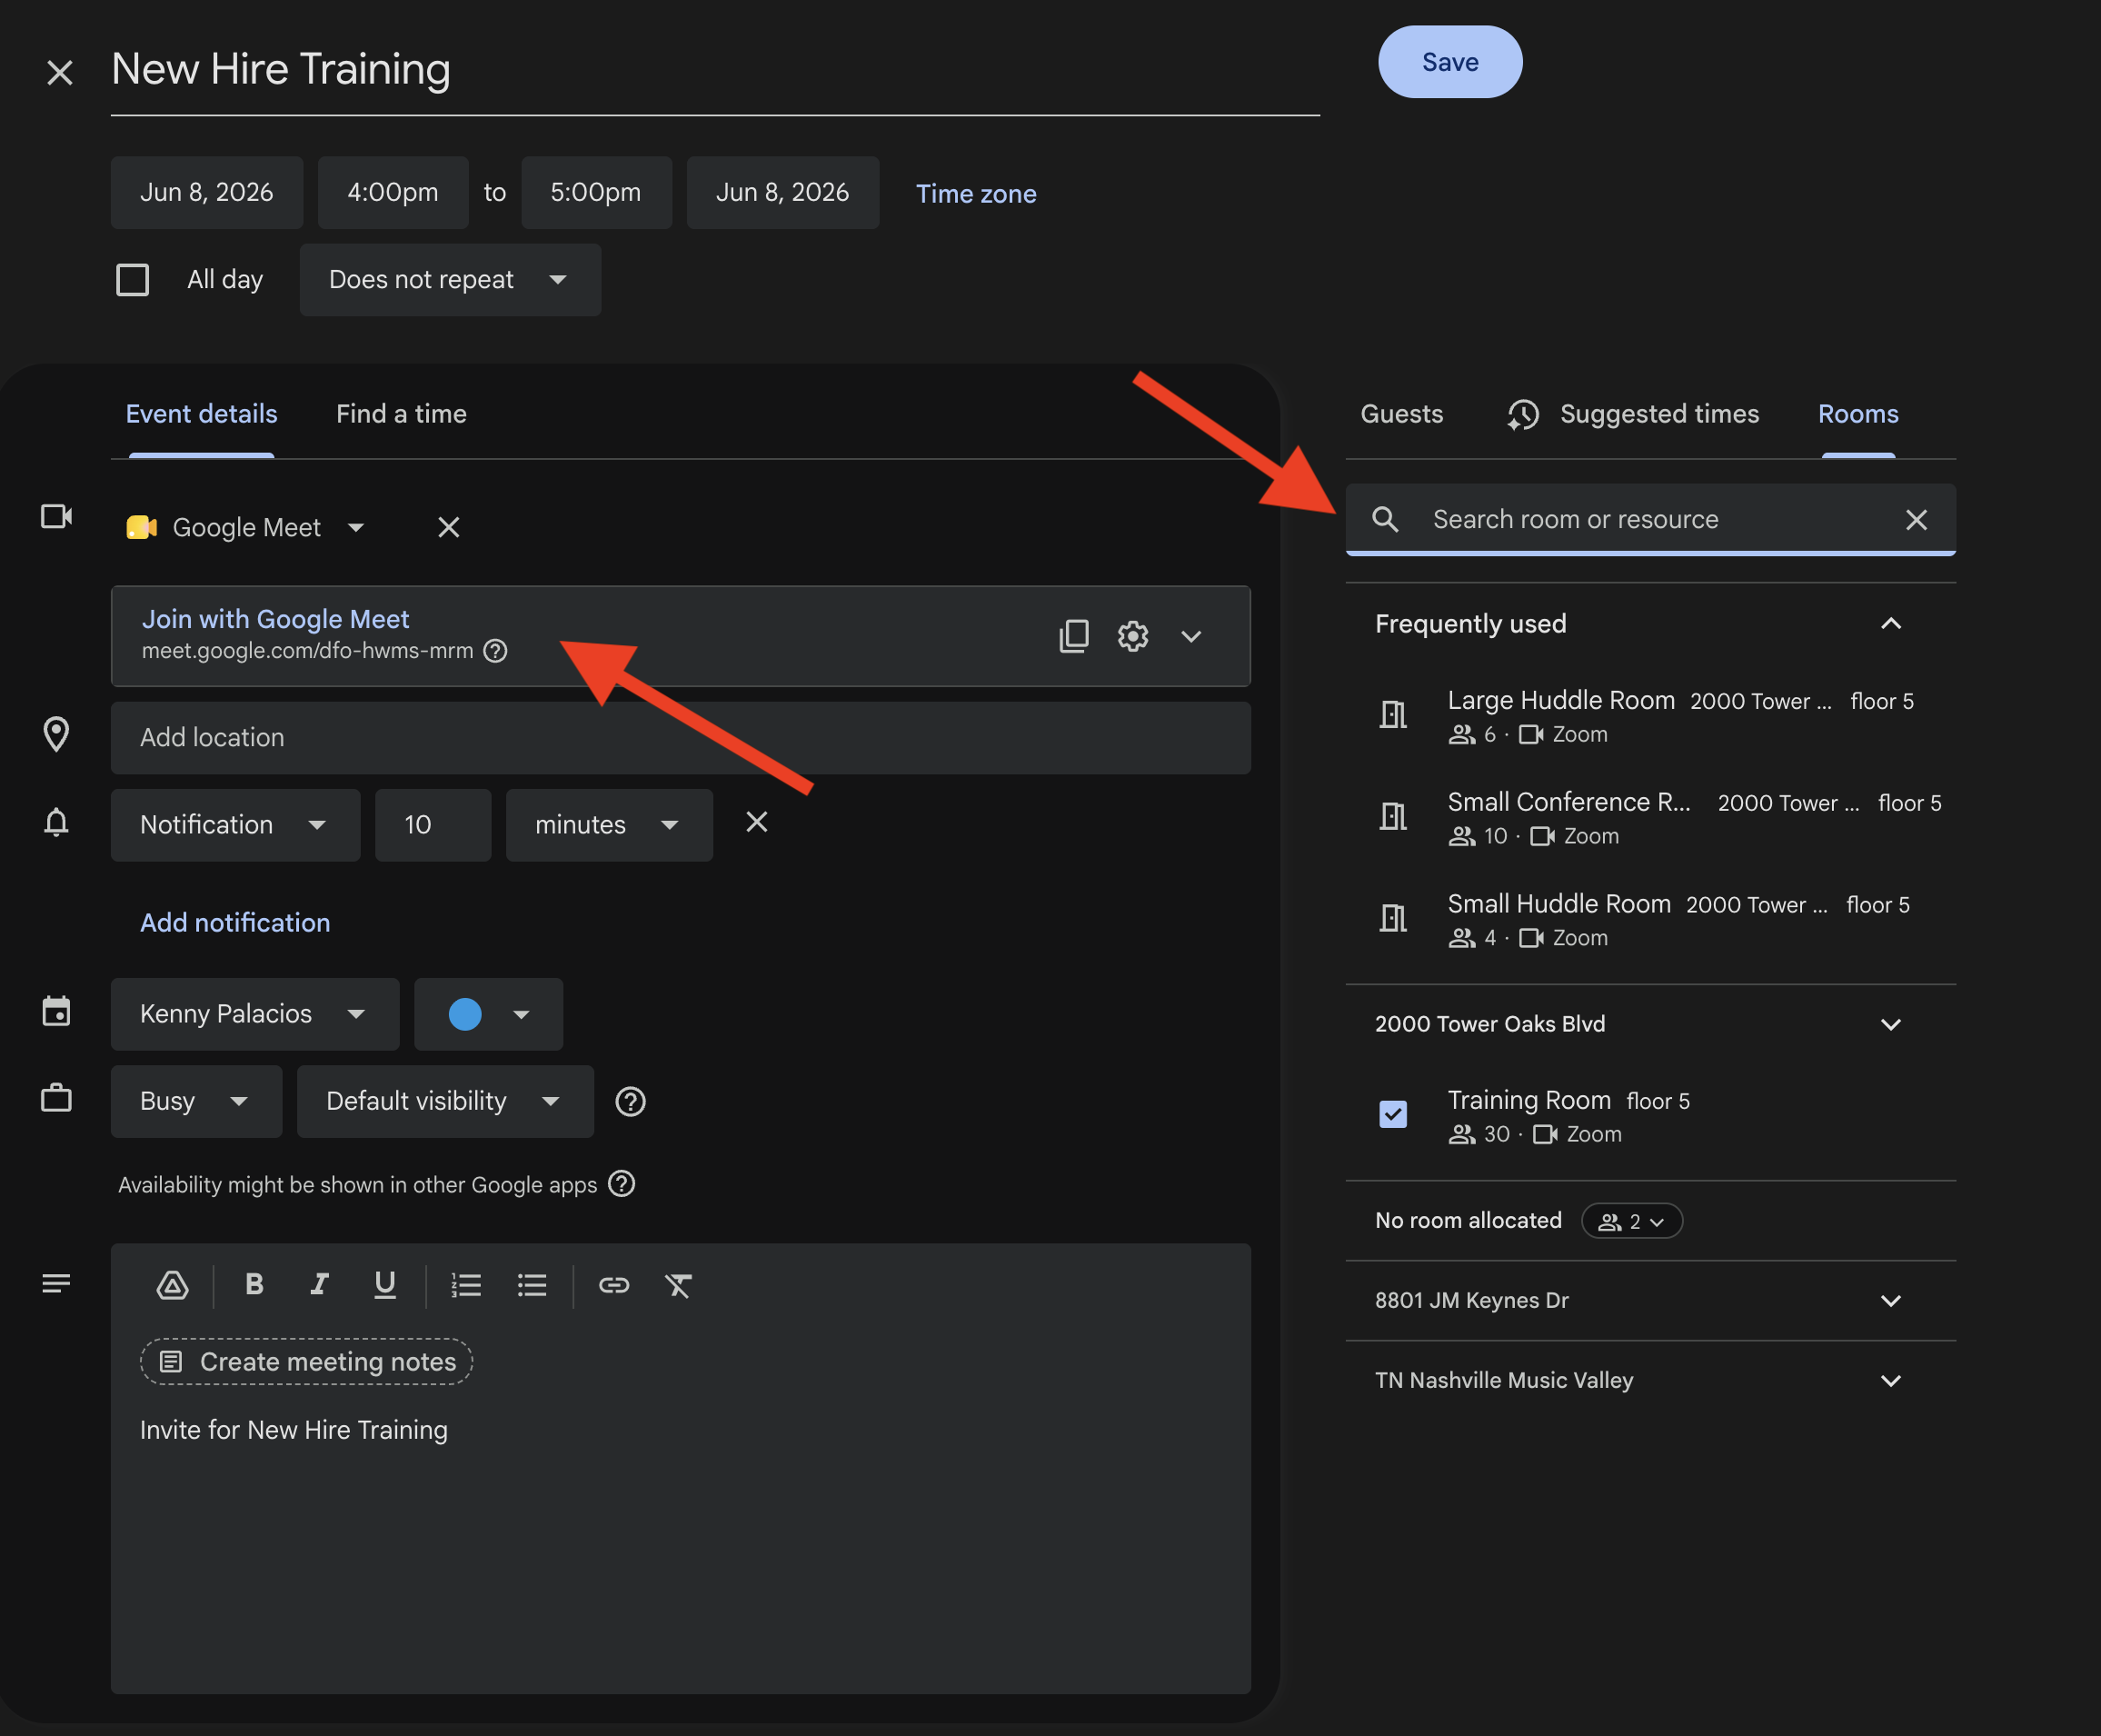Open the Busy availability dropdown

point(196,1101)
